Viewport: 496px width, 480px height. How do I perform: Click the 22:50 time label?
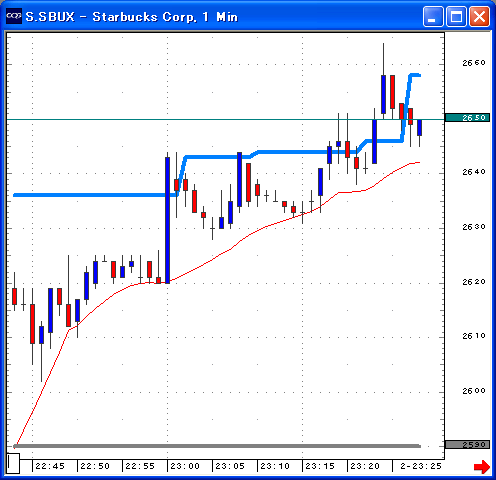[x=95, y=466]
